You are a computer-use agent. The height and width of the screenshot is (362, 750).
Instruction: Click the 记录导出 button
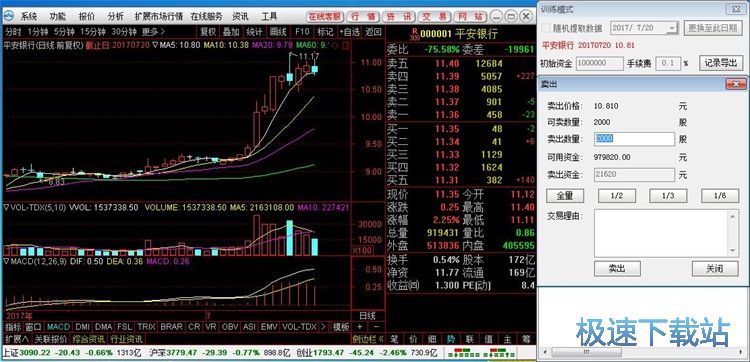(x=721, y=63)
